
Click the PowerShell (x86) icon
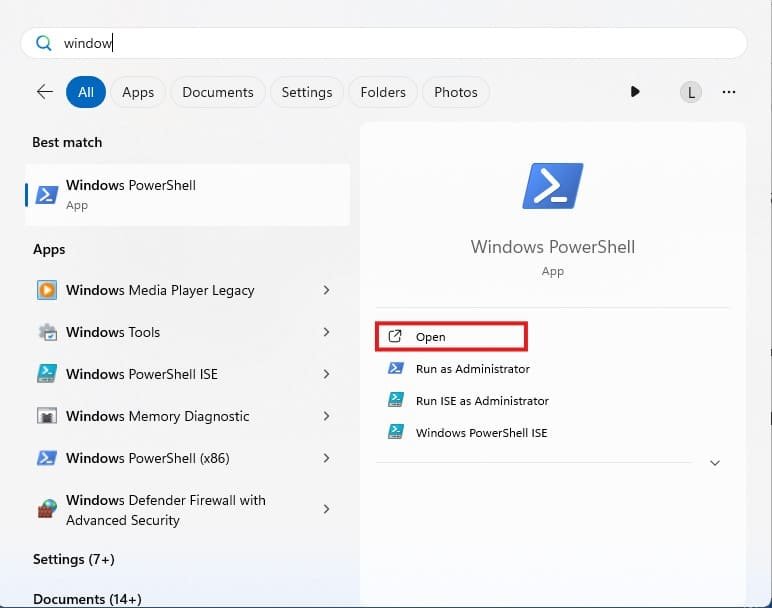(47, 458)
